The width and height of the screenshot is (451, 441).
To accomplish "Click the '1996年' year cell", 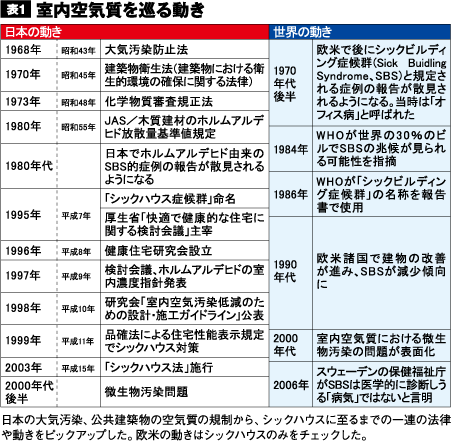I will tap(29, 251).
